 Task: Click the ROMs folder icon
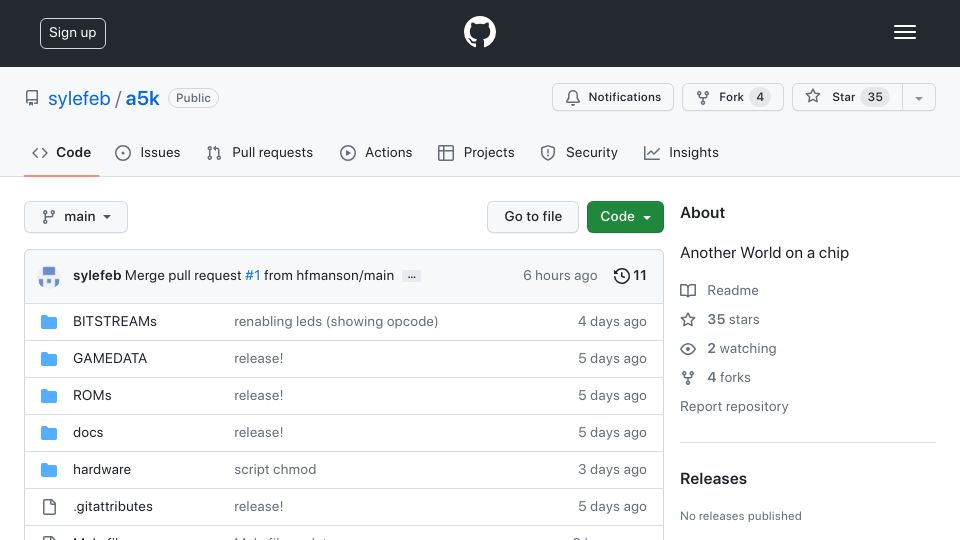(49, 396)
